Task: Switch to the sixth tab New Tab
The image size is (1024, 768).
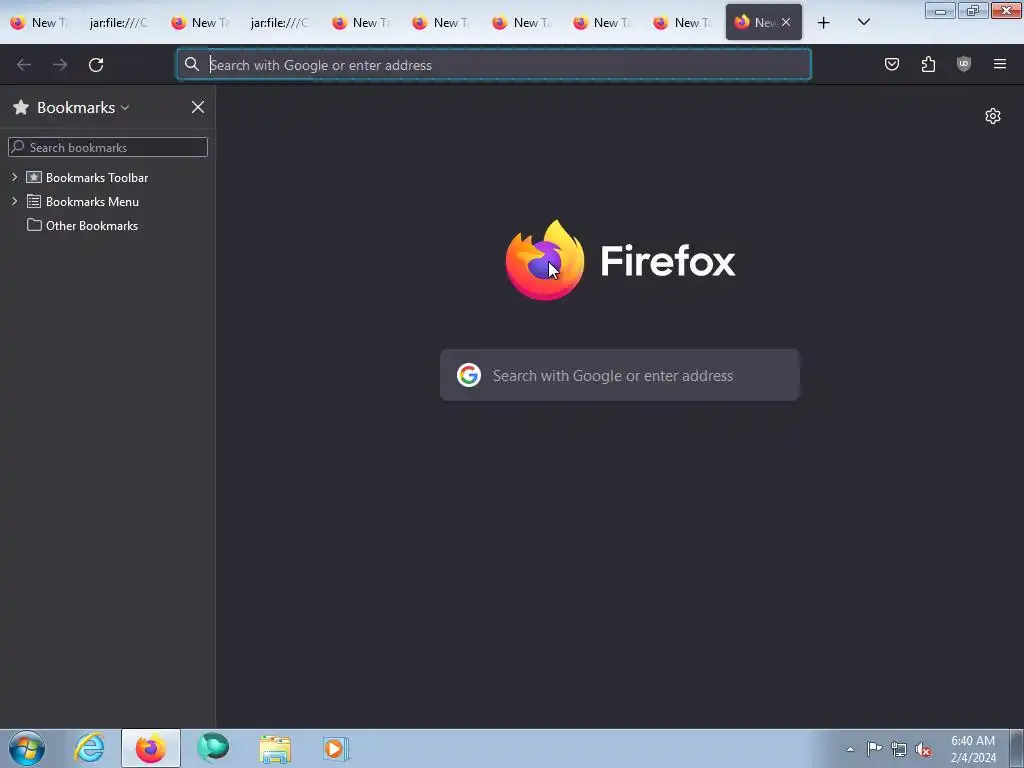Action: [441, 22]
